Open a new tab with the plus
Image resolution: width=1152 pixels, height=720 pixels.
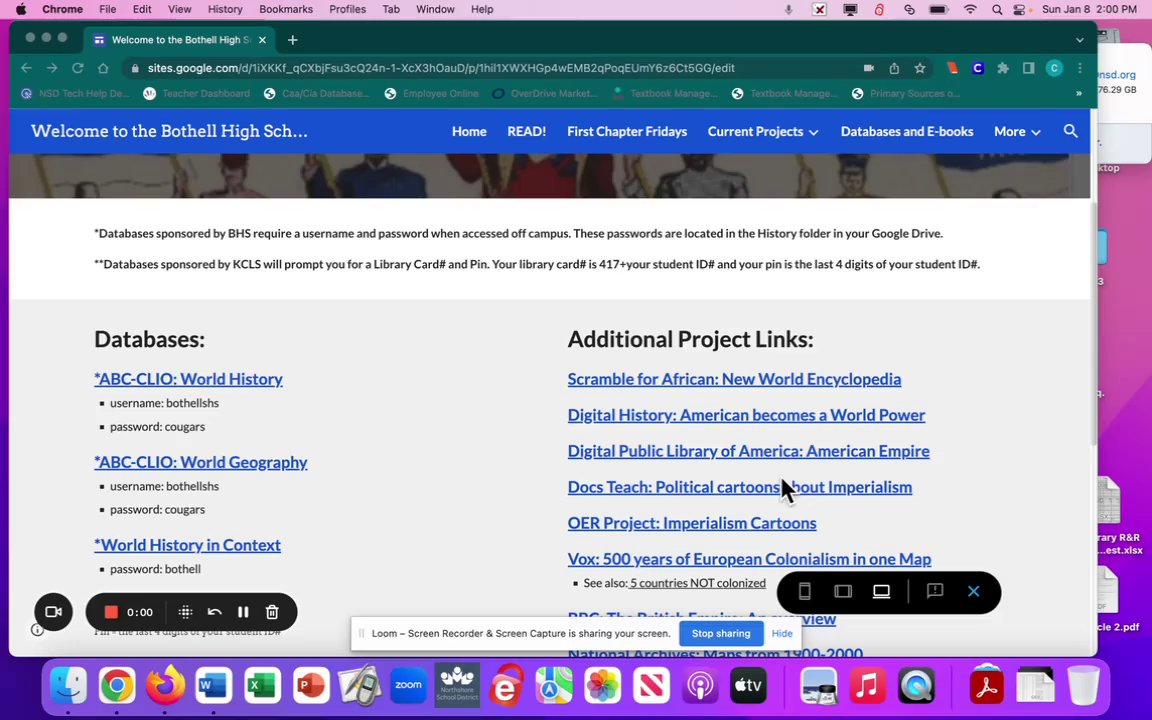point(292,40)
